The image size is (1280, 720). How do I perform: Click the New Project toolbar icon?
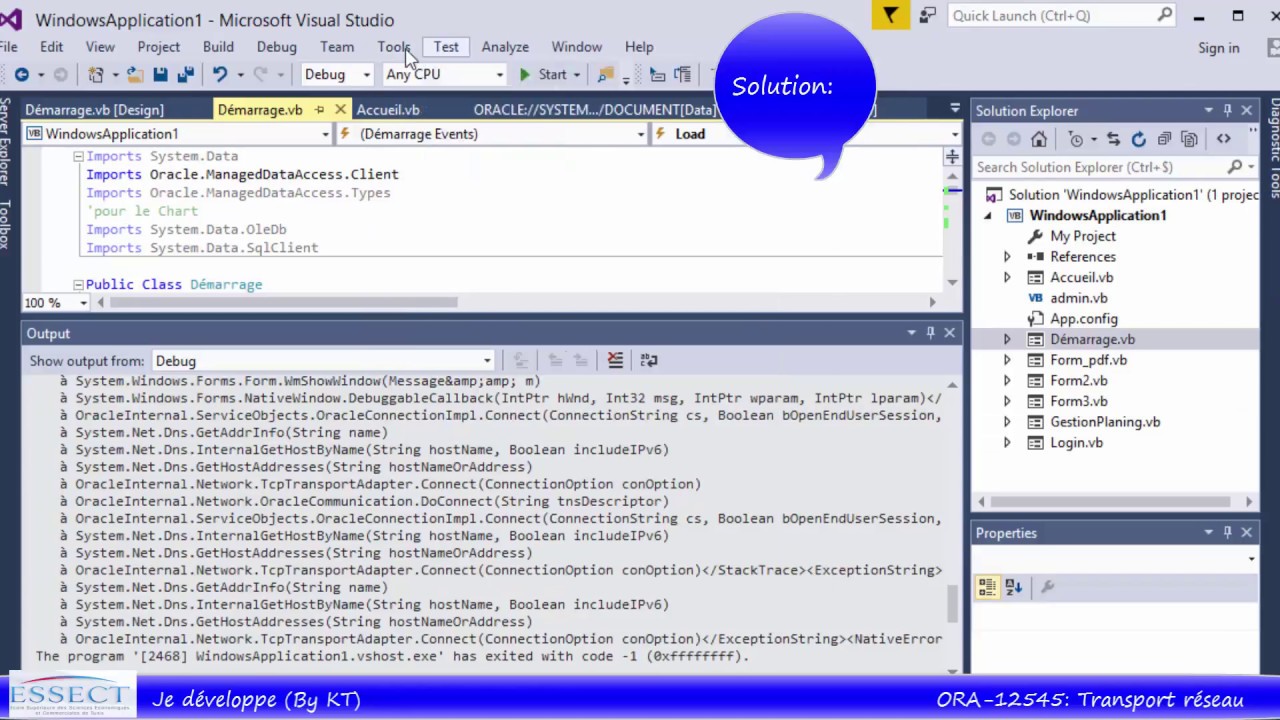(96, 74)
